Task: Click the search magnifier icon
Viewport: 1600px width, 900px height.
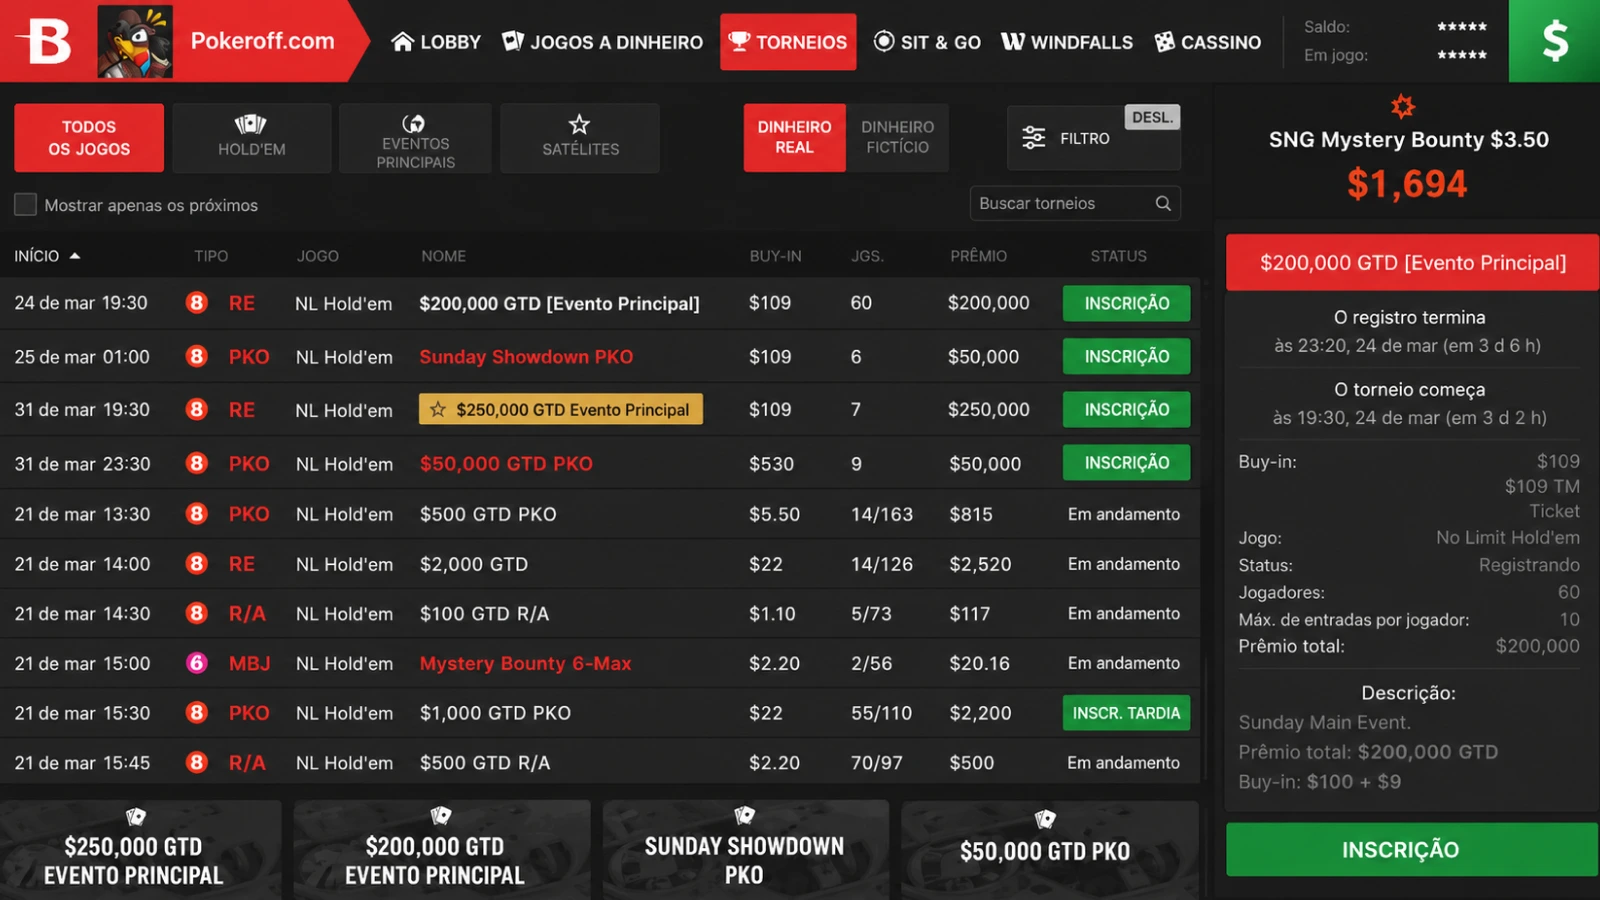Action: (1163, 203)
